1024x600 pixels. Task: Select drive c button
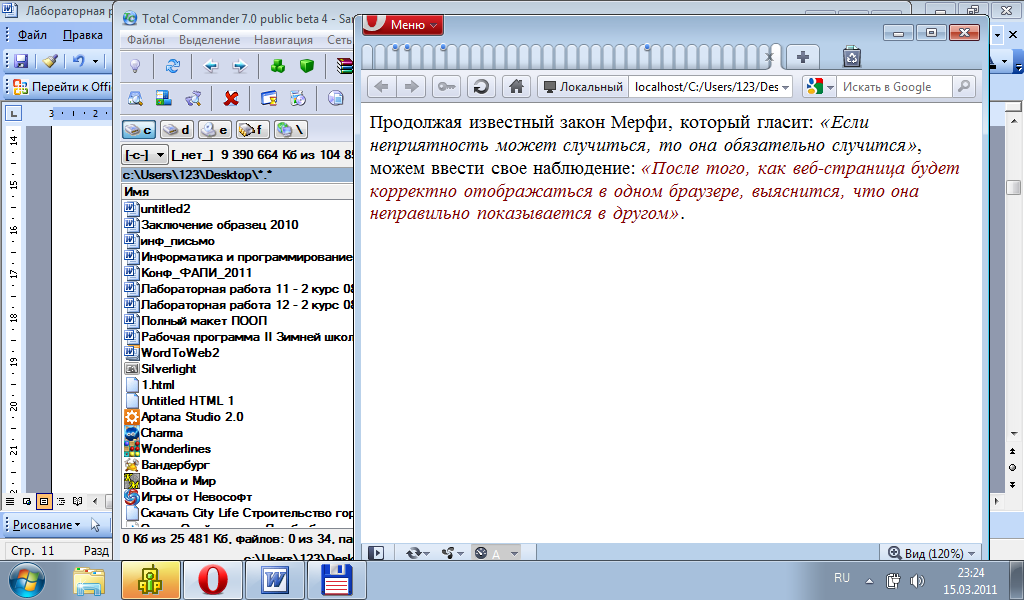(138, 130)
